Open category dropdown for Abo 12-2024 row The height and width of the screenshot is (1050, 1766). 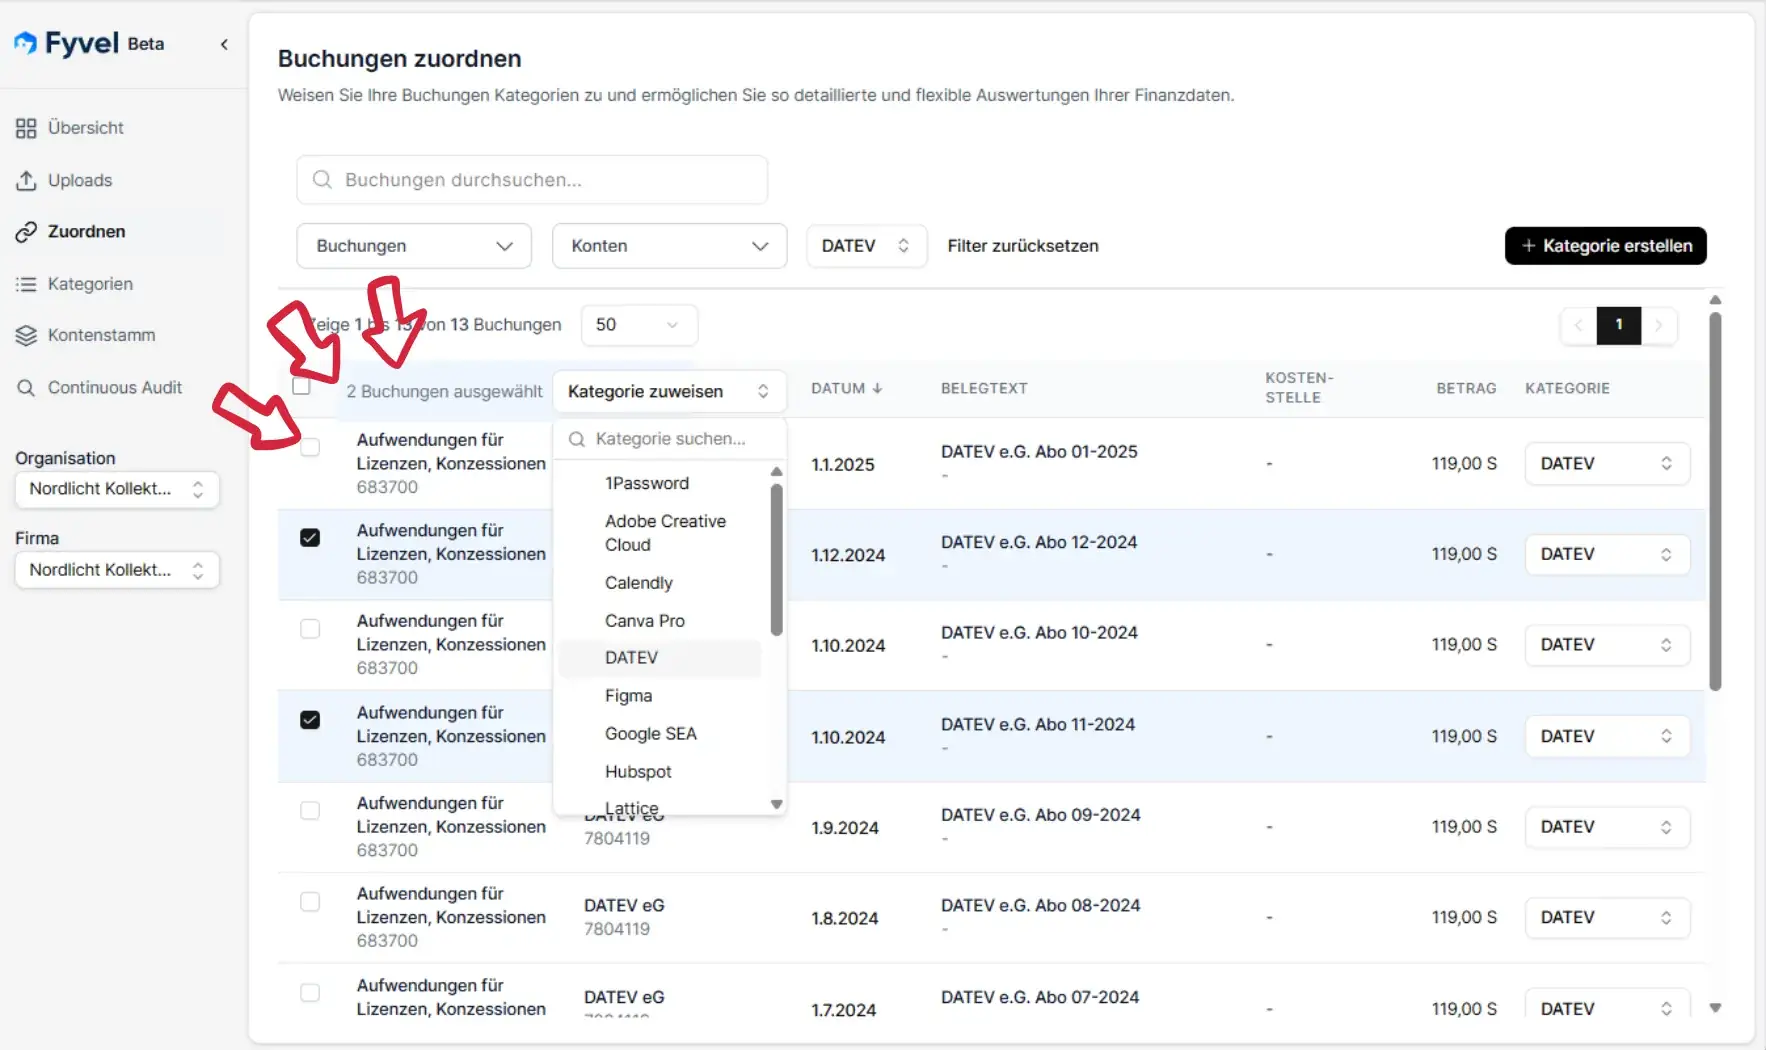pos(1607,555)
